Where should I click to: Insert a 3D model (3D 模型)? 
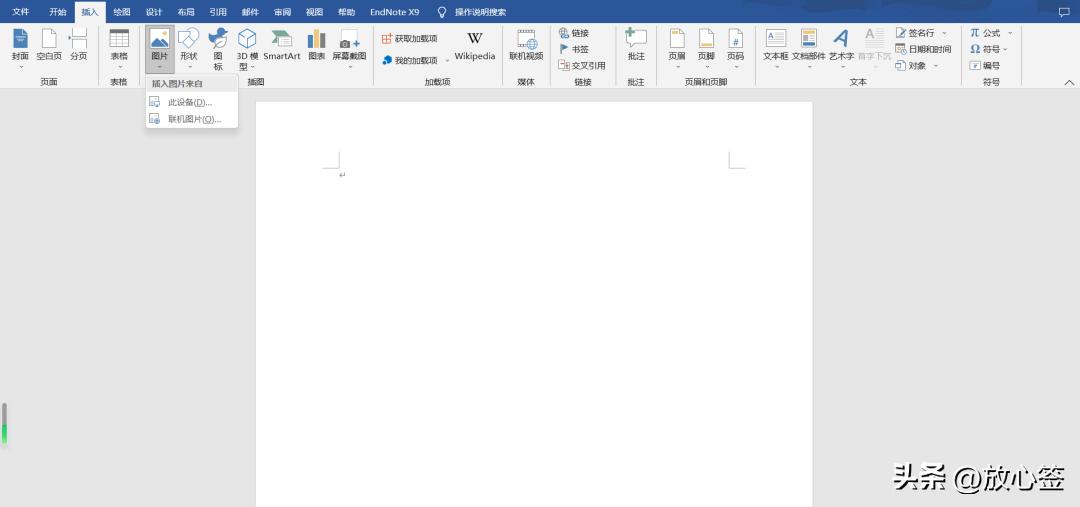[x=247, y=48]
